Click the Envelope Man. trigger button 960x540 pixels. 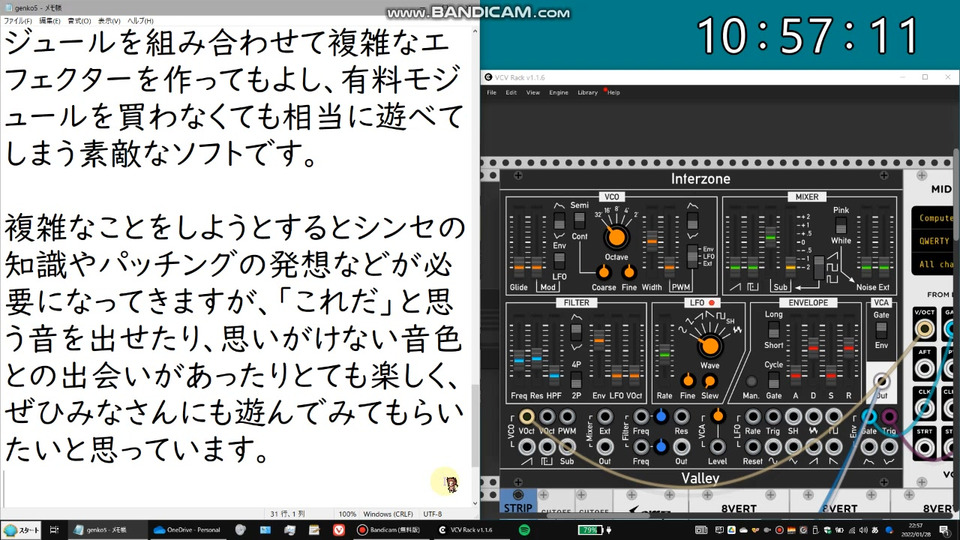(751, 381)
